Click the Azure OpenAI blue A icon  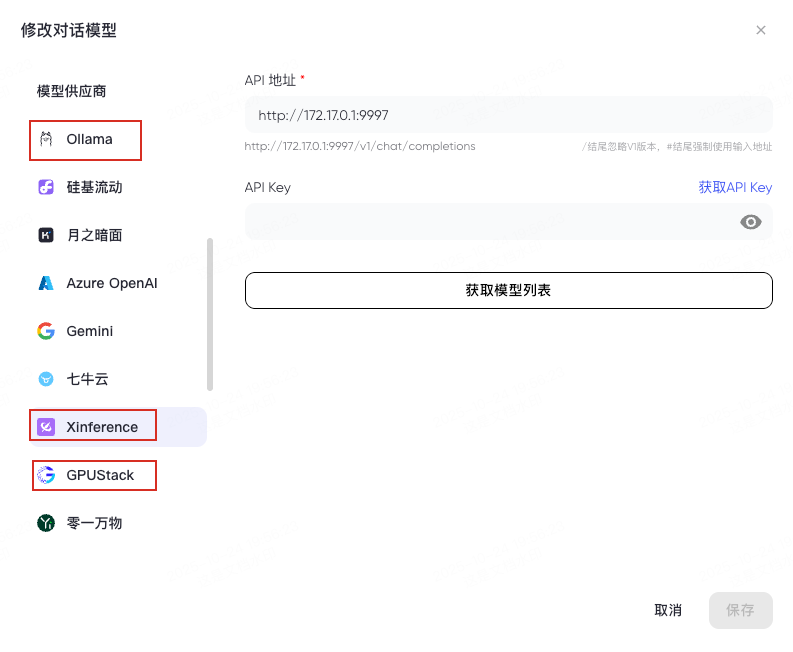click(x=46, y=283)
